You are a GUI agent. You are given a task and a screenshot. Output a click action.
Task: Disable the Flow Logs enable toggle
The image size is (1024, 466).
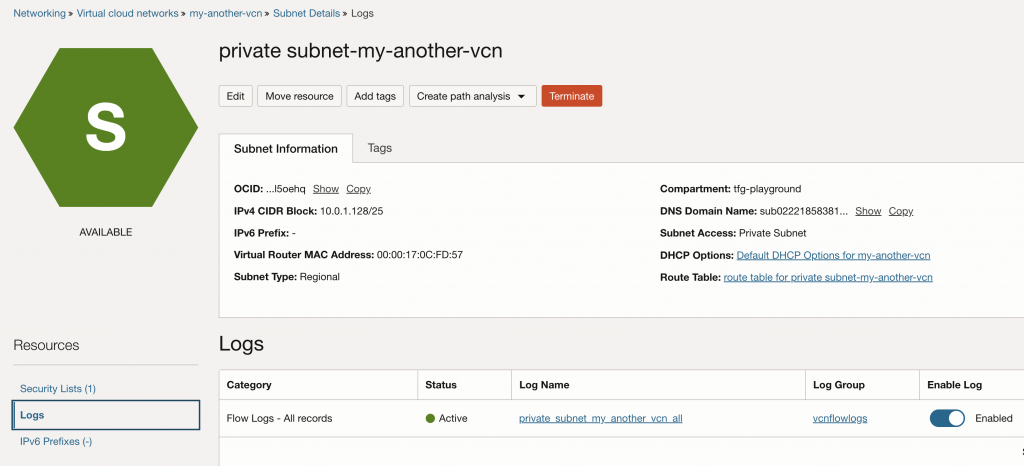947,418
